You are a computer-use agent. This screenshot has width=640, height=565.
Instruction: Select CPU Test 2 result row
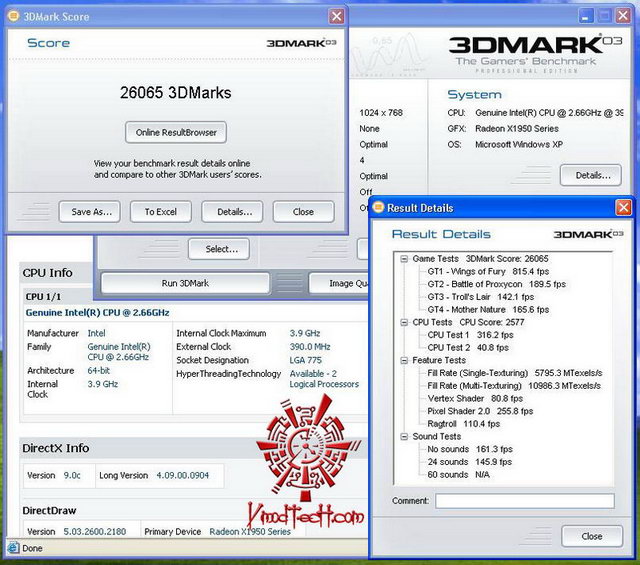468,347
